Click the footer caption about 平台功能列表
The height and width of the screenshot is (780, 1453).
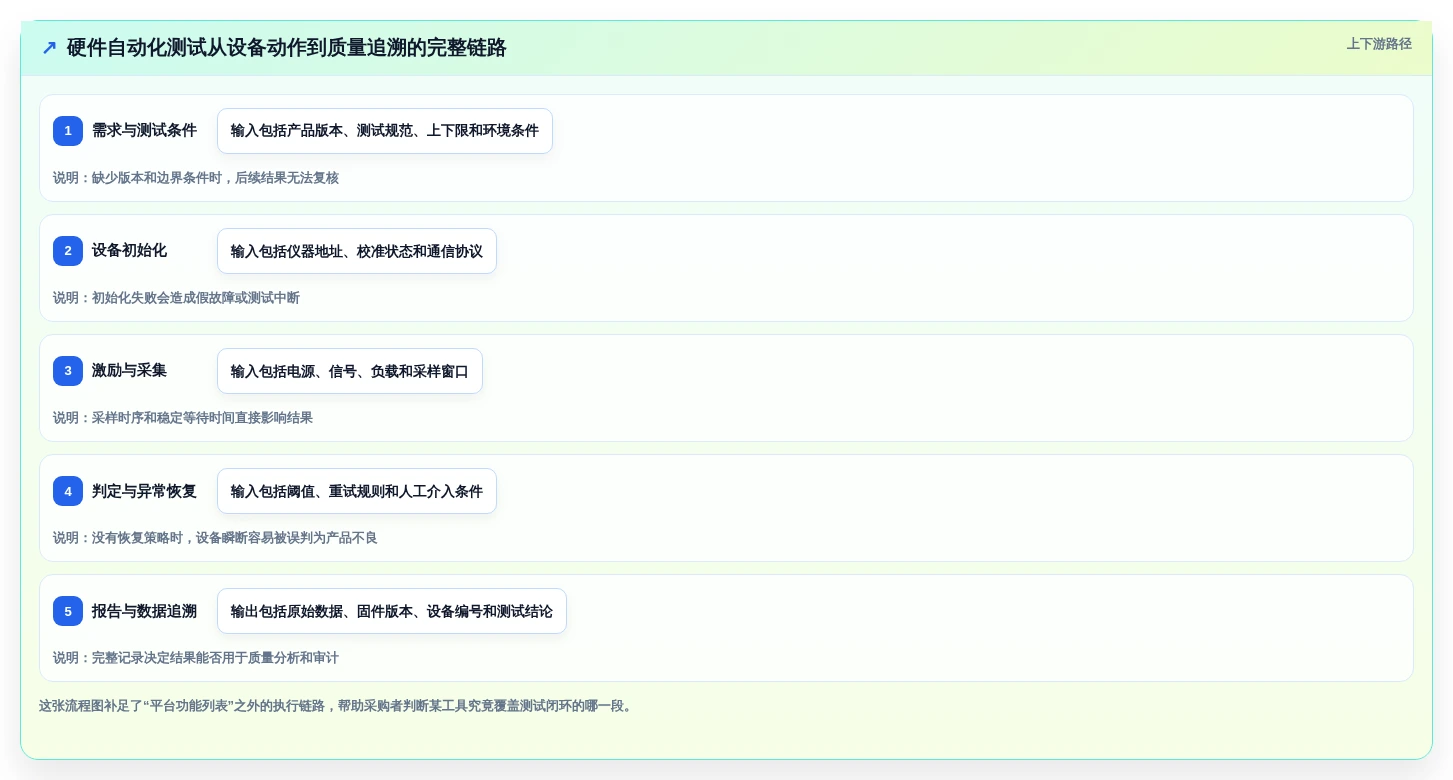click(337, 706)
